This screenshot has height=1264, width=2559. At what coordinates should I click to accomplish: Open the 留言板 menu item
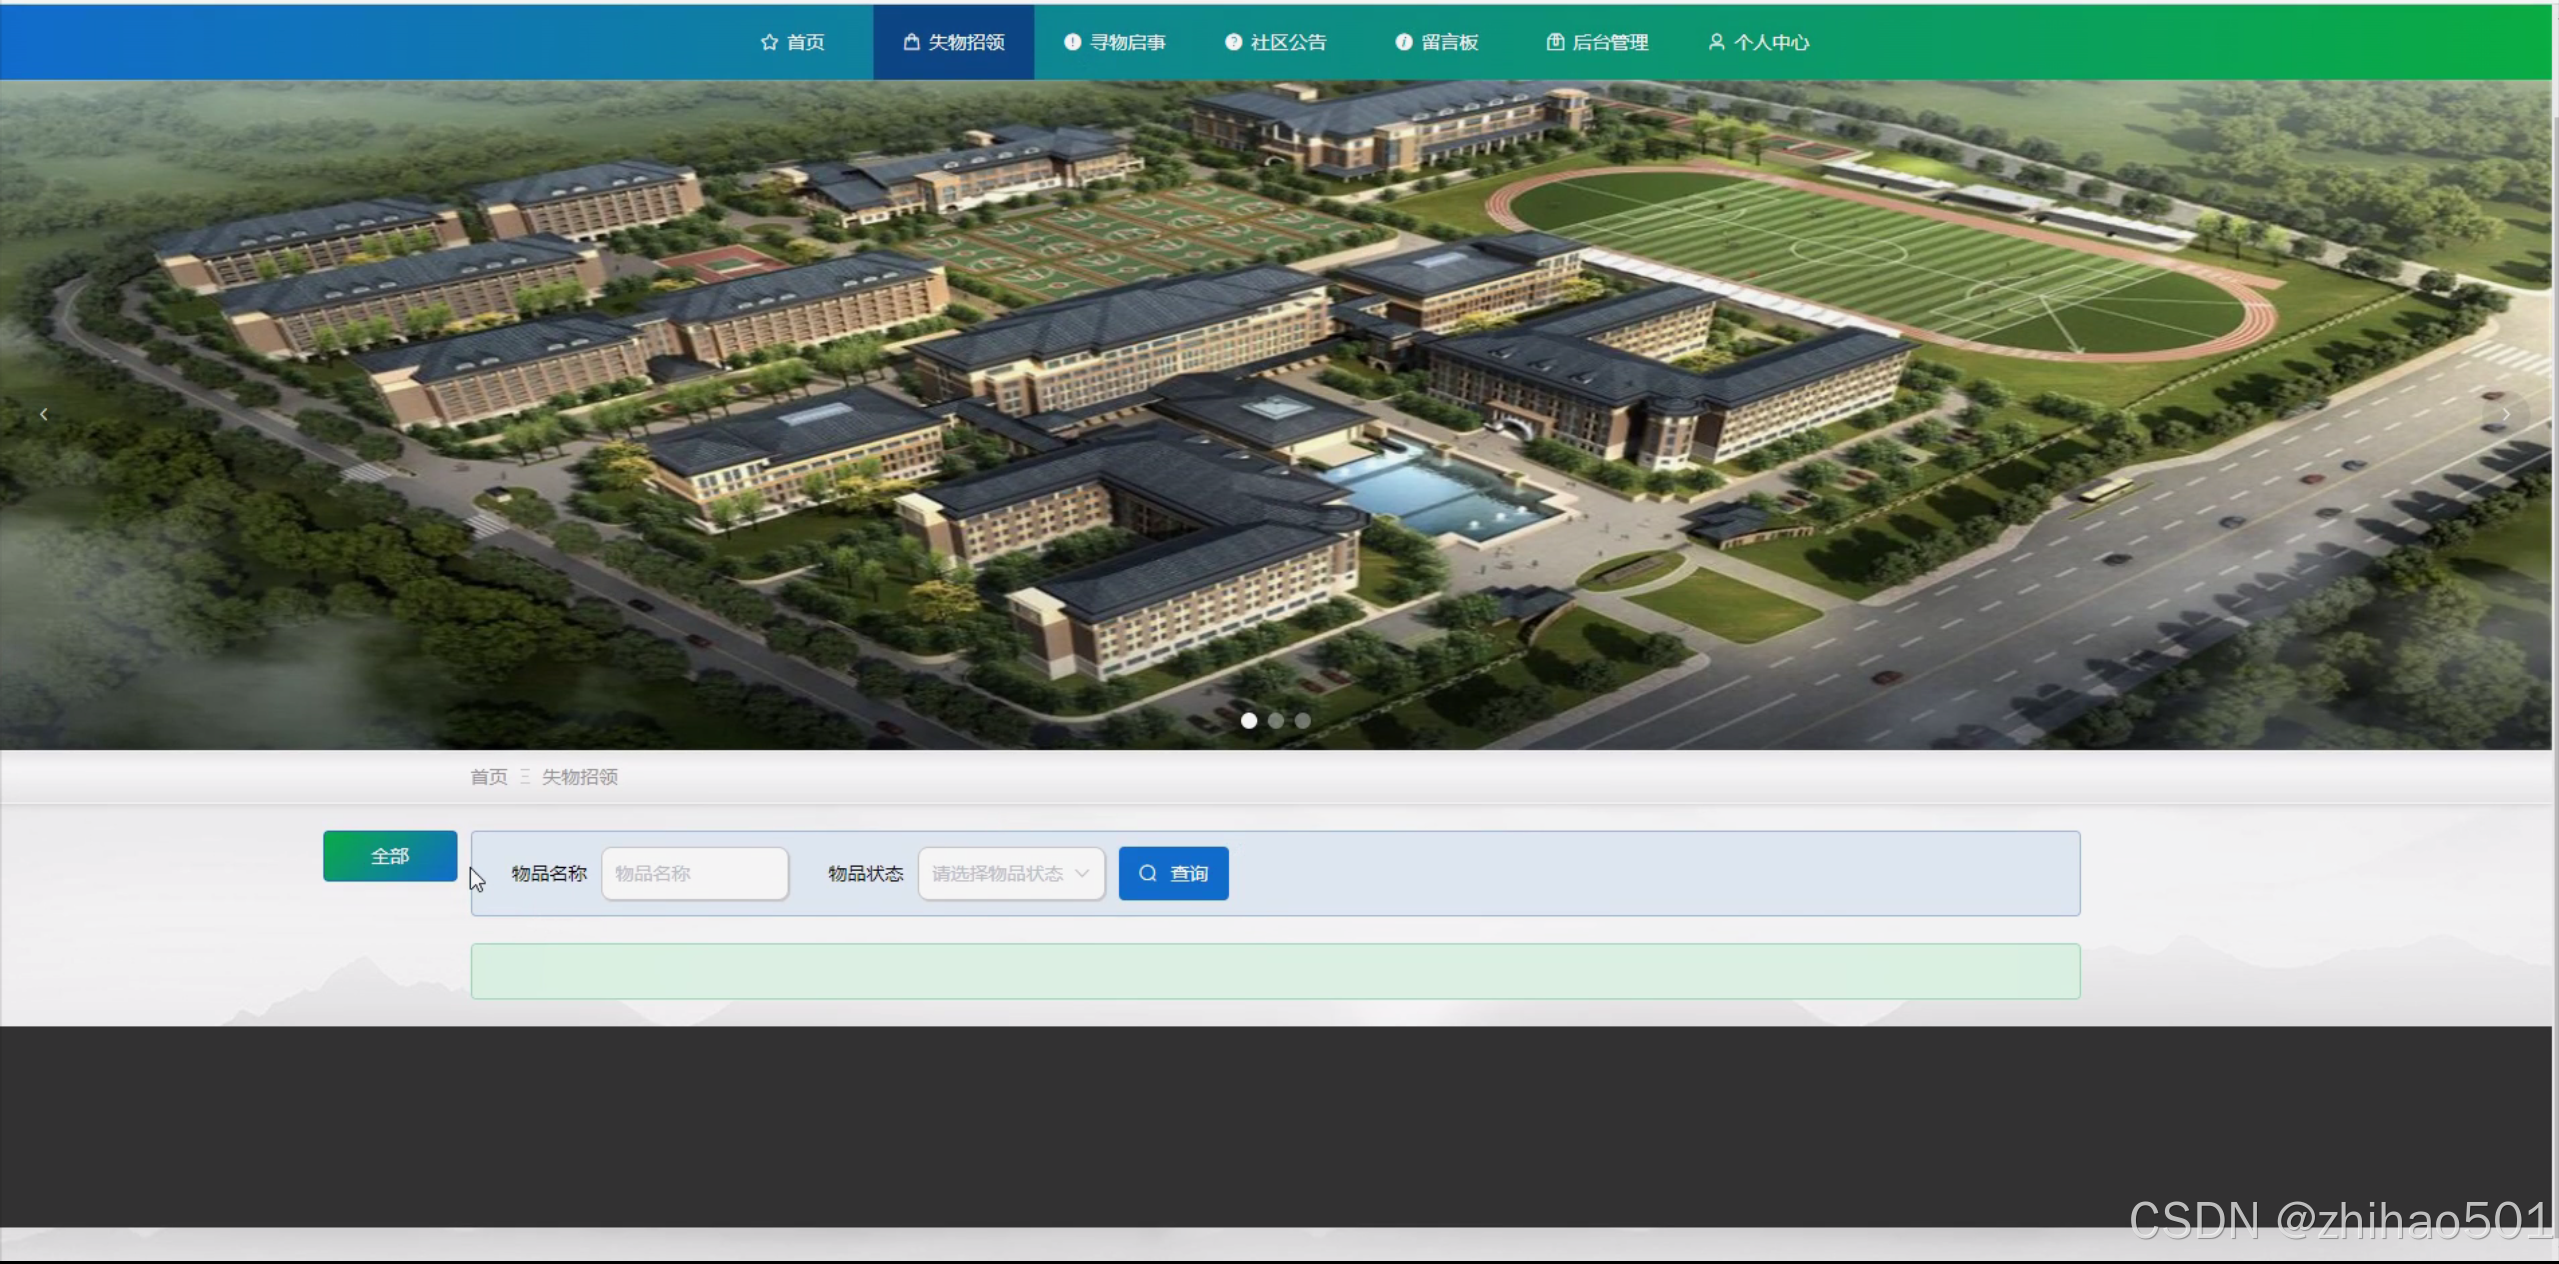point(1449,42)
